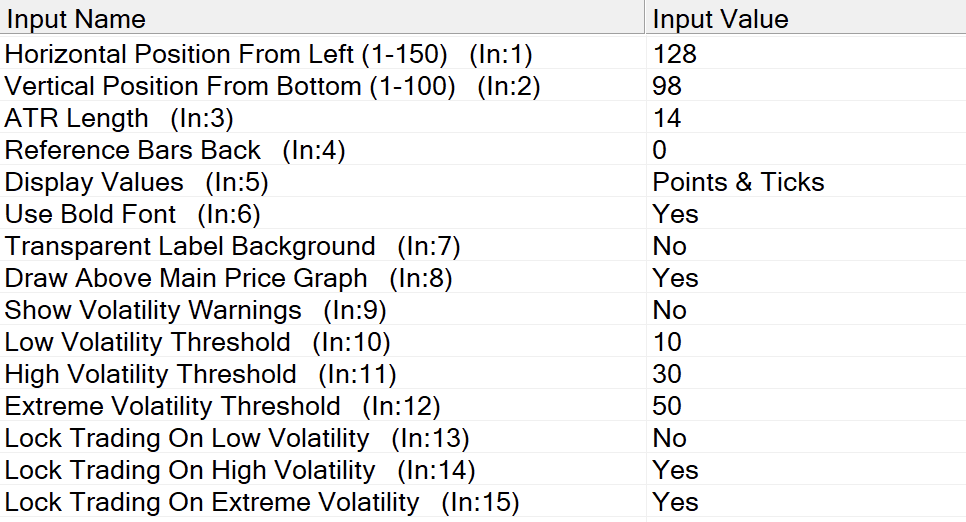The width and height of the screenshot is (966, 522).
Task: Open Show Volatility Warnings value dropdown
Action: (x=670, y=310)
